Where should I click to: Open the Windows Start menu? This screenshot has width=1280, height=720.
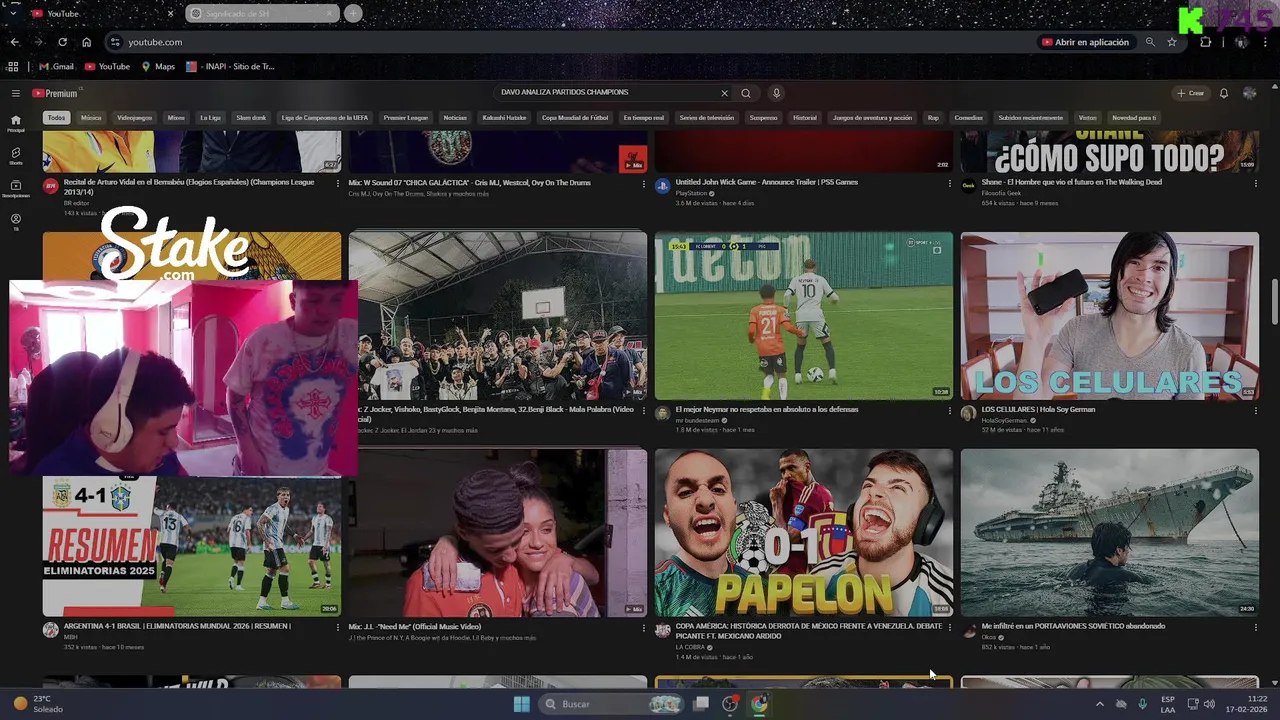point(521,704)
